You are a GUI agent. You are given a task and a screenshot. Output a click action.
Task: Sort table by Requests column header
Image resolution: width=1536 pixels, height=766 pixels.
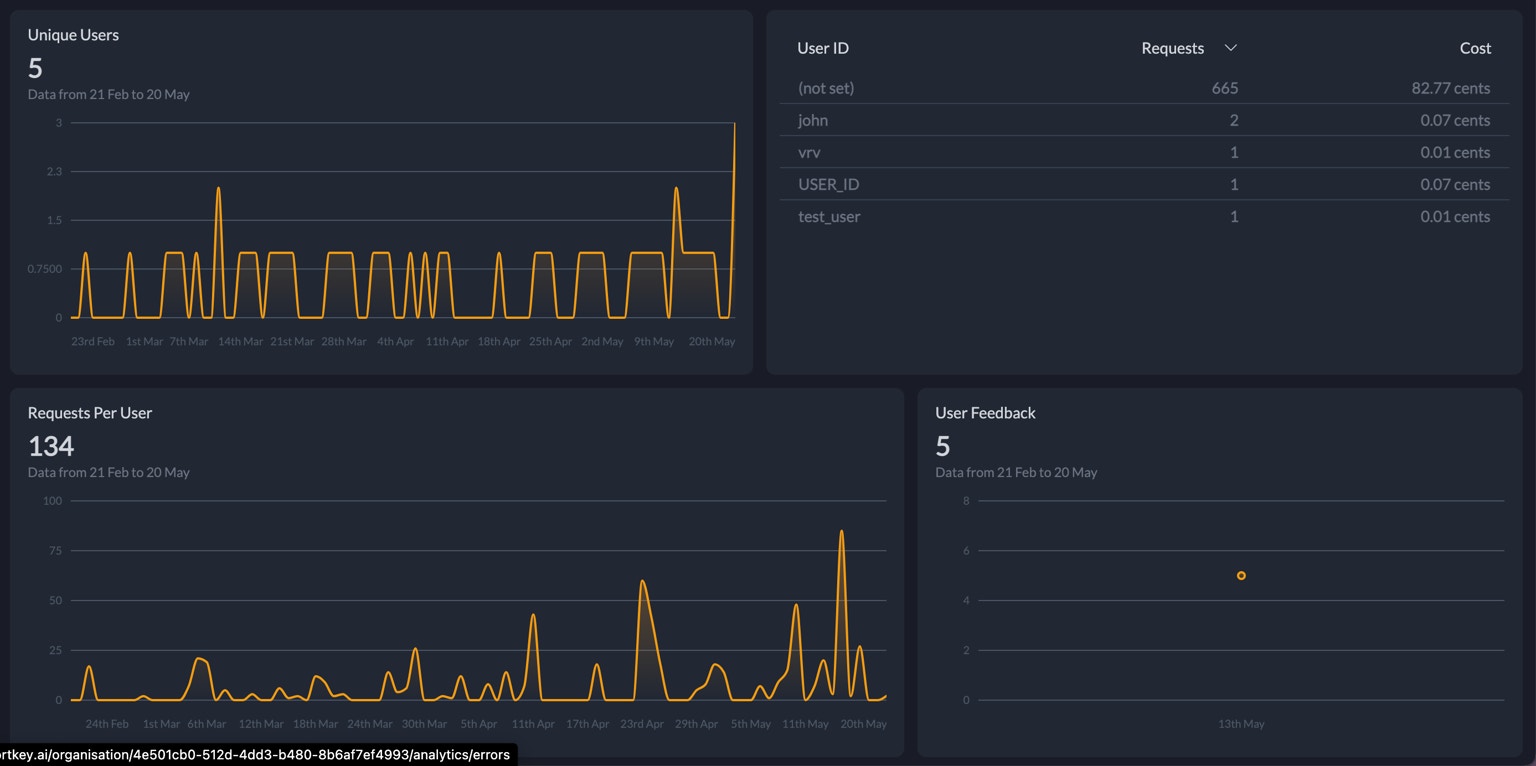click(x=1172, y=48)
